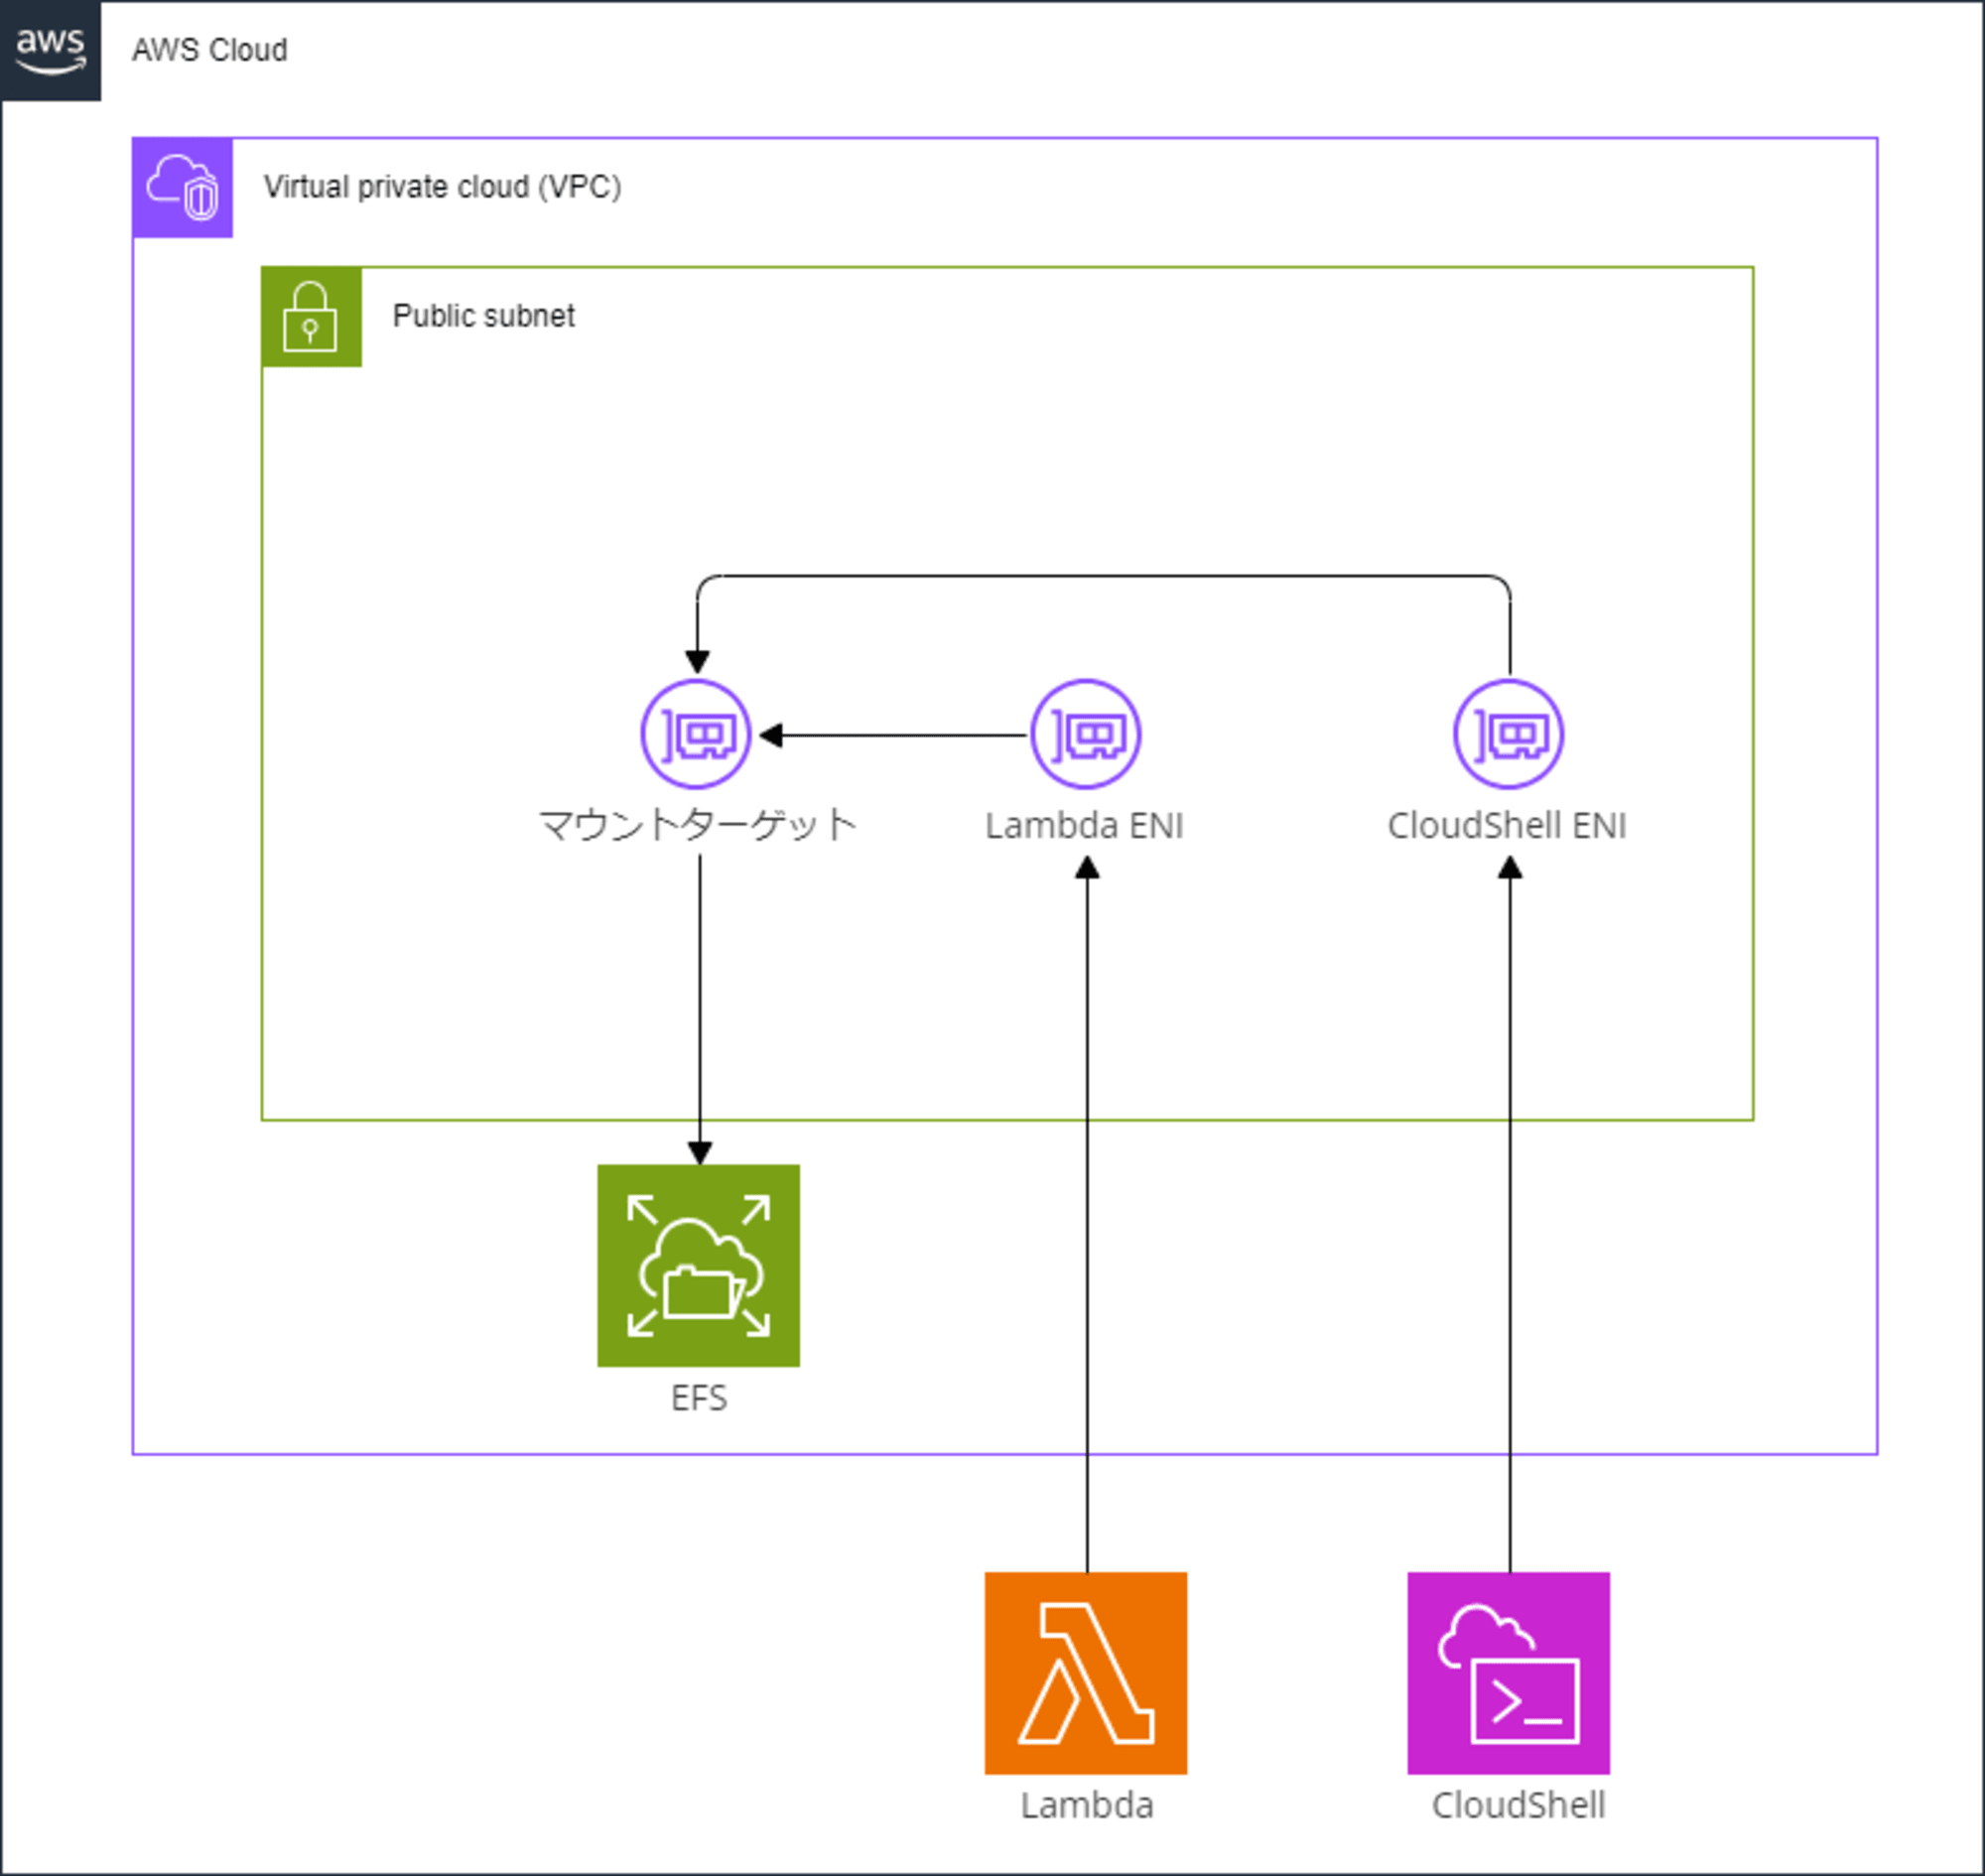Click the "EFS" text label
Screen dimensions: 1985x1876
pyautogui.click(x=699, y=1398)
